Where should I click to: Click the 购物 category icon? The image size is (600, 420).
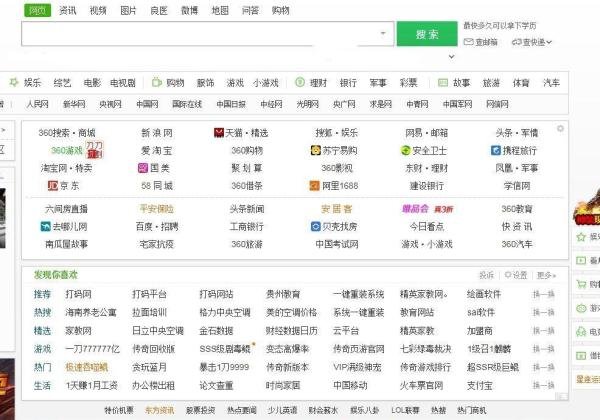[157, 82]
